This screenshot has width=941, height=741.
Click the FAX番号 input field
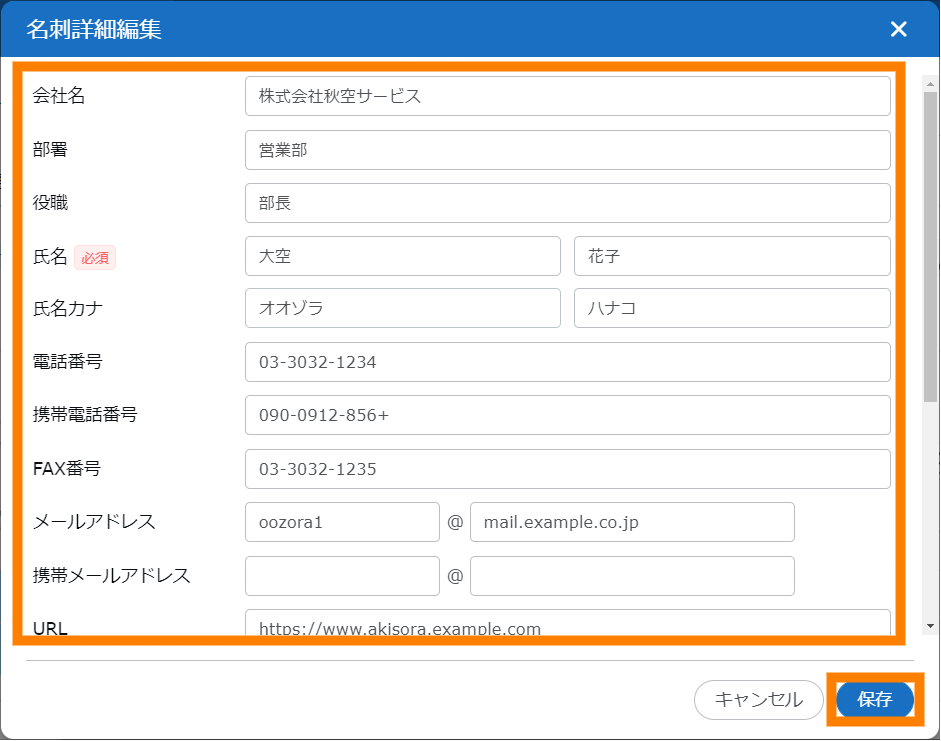click(567, 469)
